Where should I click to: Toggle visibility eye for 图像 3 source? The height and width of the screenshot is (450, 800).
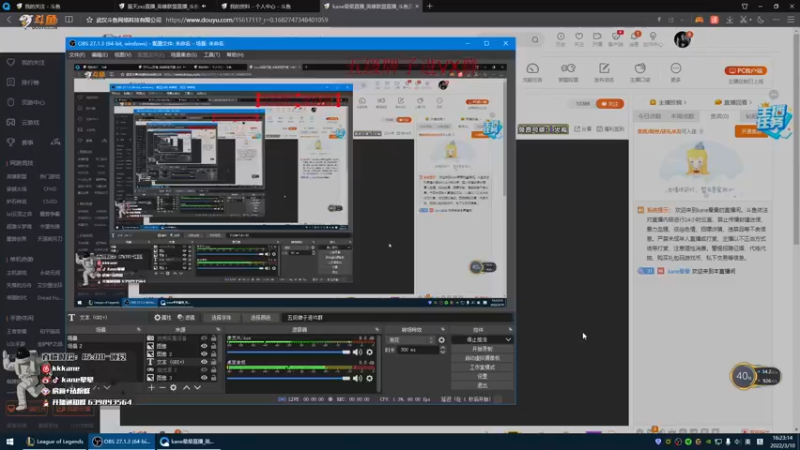(x=204, y=378)
